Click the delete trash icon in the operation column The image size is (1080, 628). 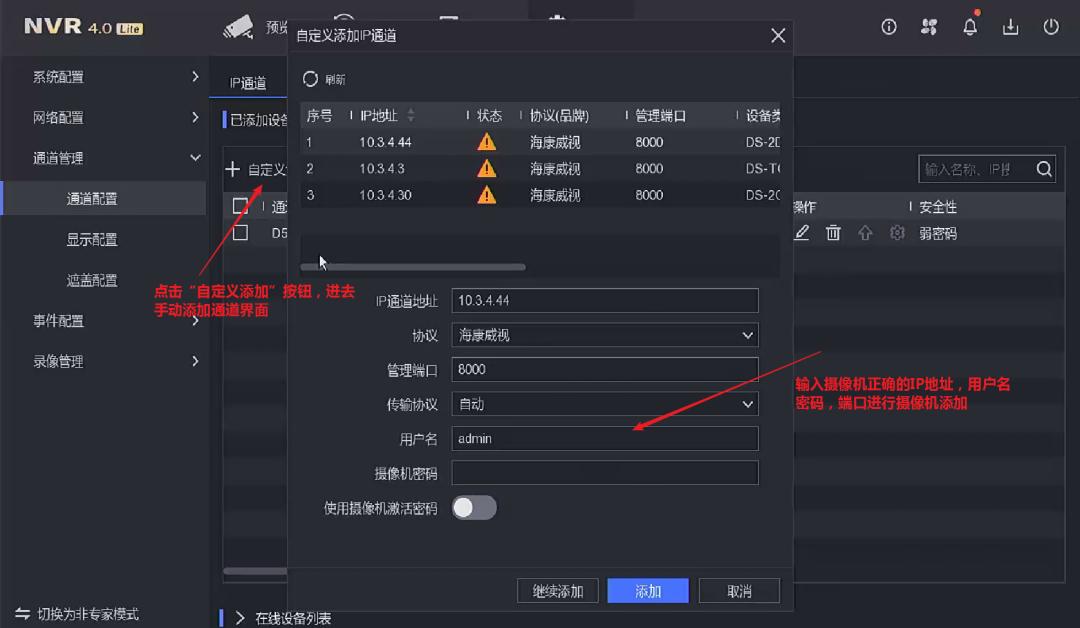point(833,232)
